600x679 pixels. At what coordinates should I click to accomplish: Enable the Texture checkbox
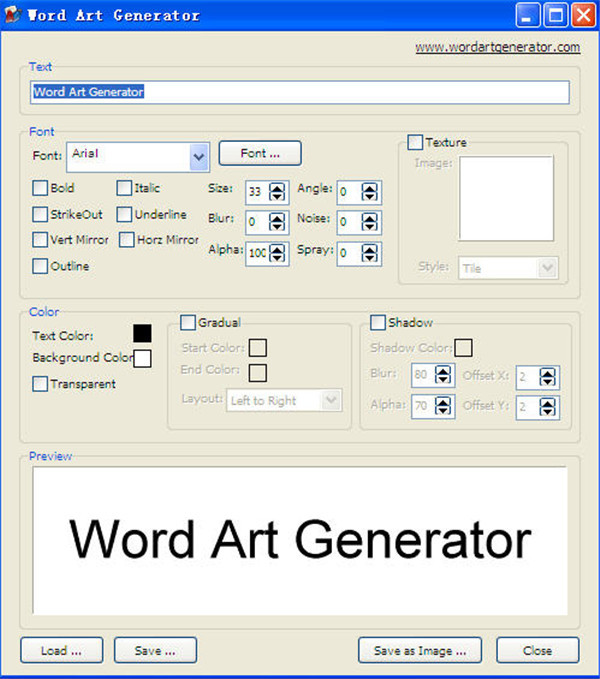pos(415,143)
